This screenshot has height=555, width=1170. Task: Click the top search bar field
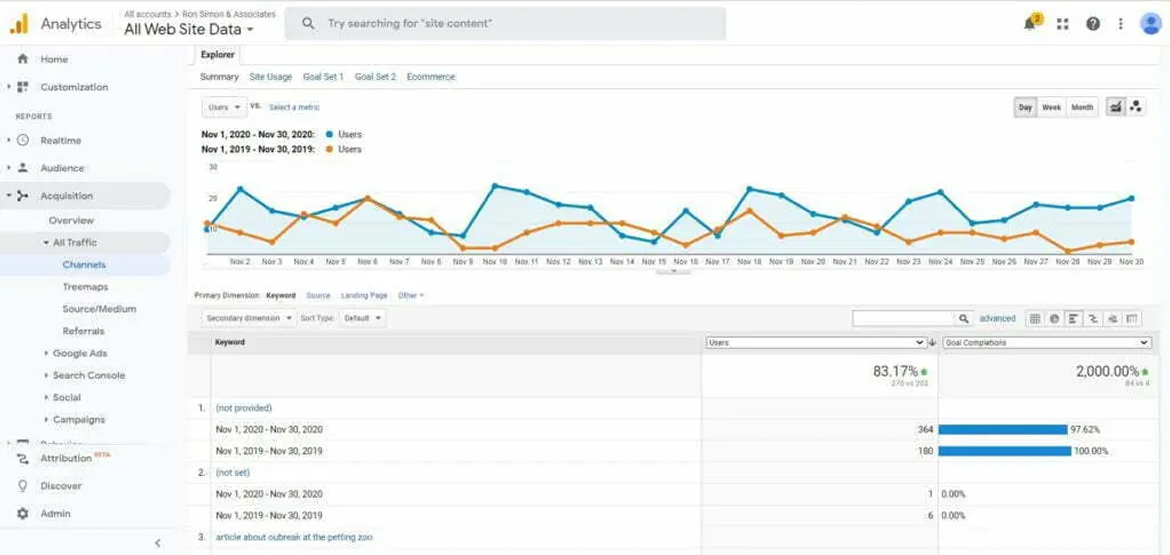[505, 23]
